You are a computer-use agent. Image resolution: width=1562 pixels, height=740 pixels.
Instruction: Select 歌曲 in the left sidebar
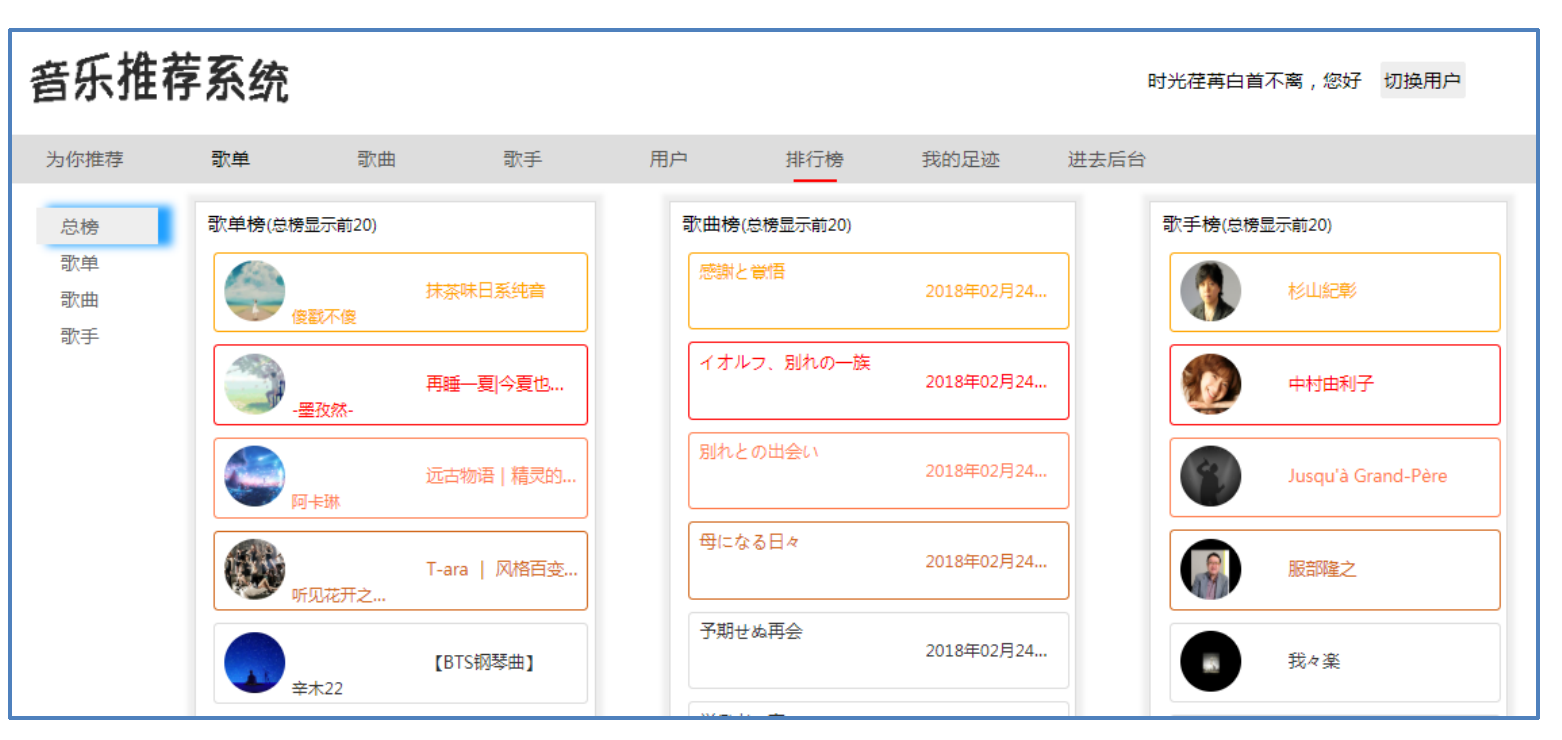(80, 300)
